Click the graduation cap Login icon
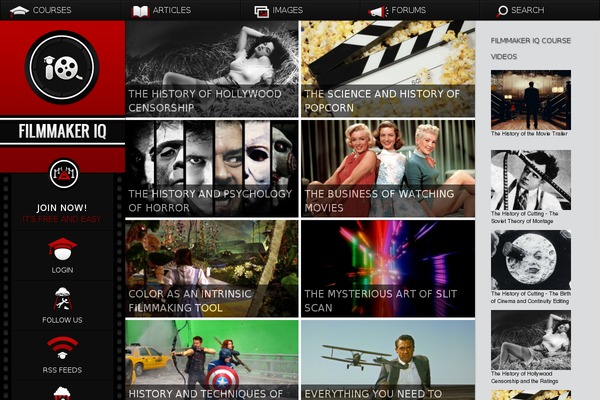 tap(62, 249)
